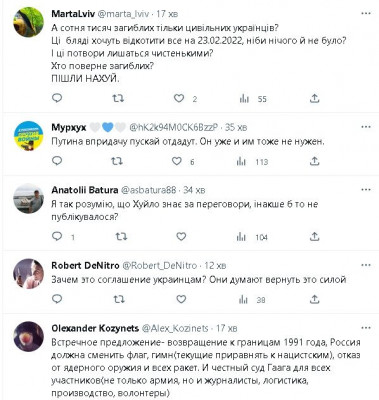
Task: Open more options on Мурхух's tweet
Action: (366, 127)
